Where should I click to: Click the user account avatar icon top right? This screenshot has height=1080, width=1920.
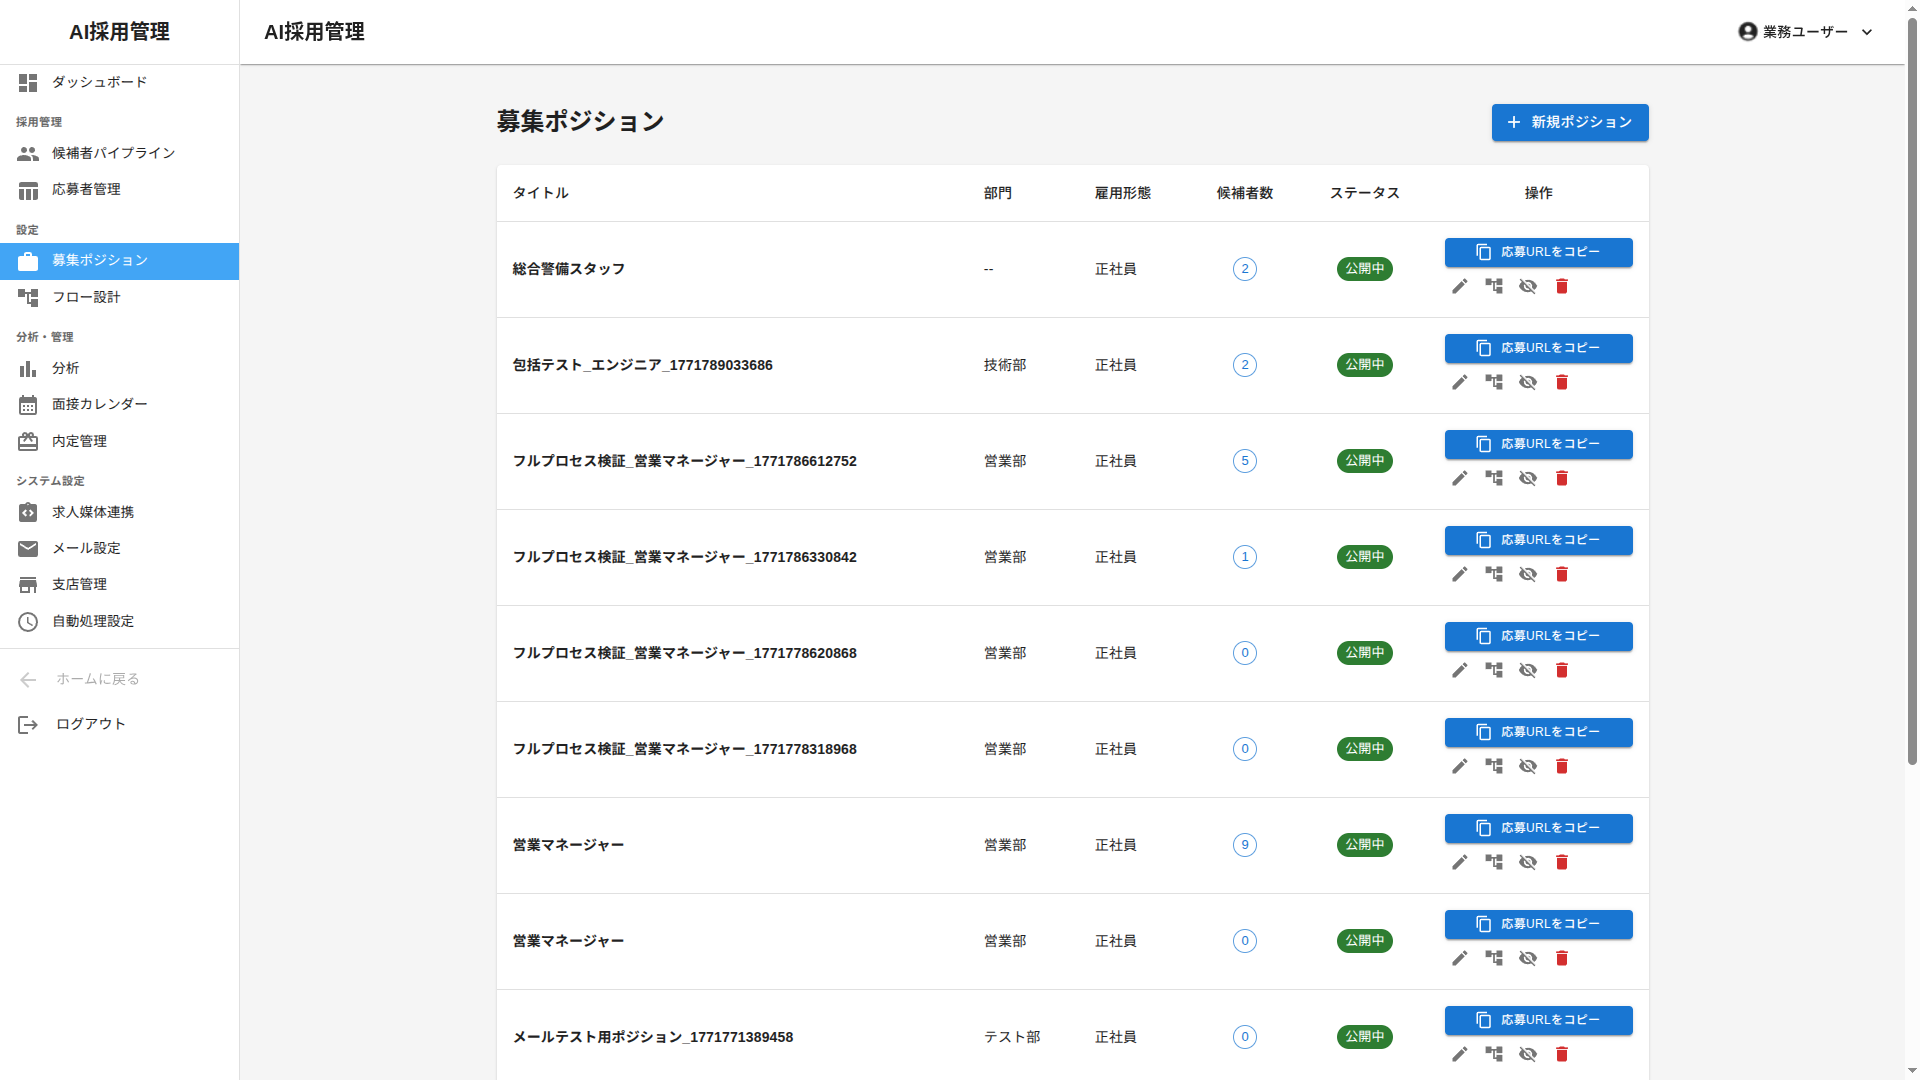(x=1747, y=31)
